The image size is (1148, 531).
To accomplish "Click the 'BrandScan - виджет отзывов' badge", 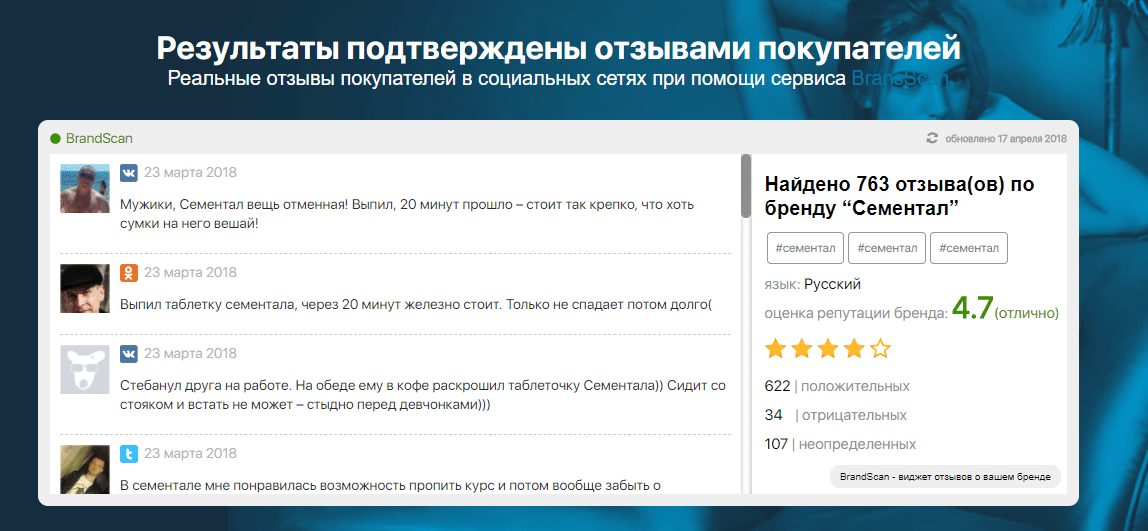I will click(x=945, y=476).
